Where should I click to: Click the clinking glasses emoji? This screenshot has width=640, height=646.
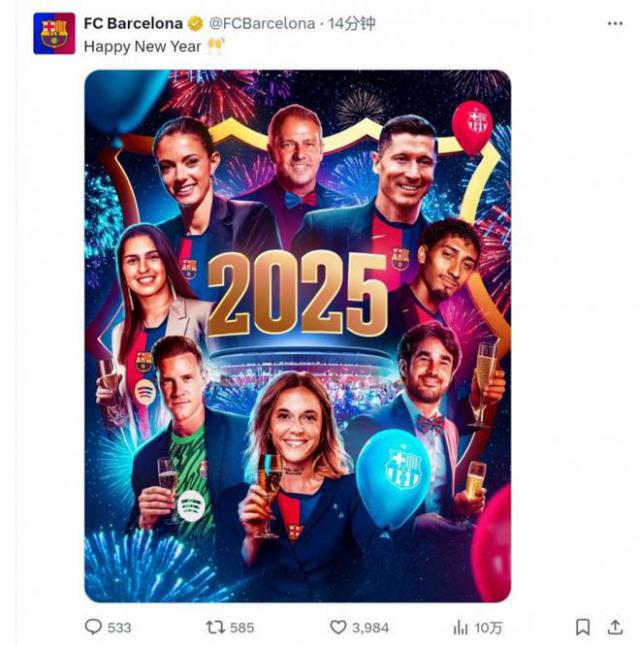[216, 46]
